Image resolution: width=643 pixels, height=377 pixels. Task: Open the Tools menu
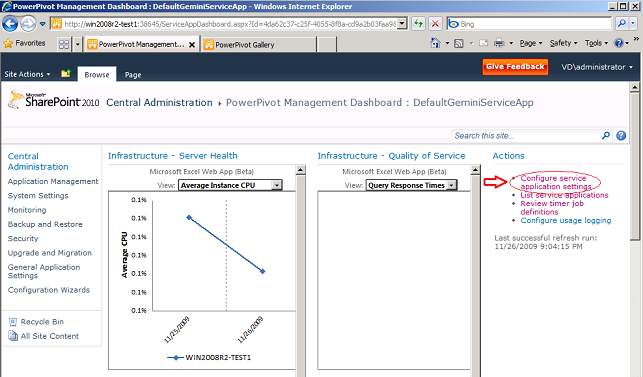pyautogui.click(x=596, y=43)
